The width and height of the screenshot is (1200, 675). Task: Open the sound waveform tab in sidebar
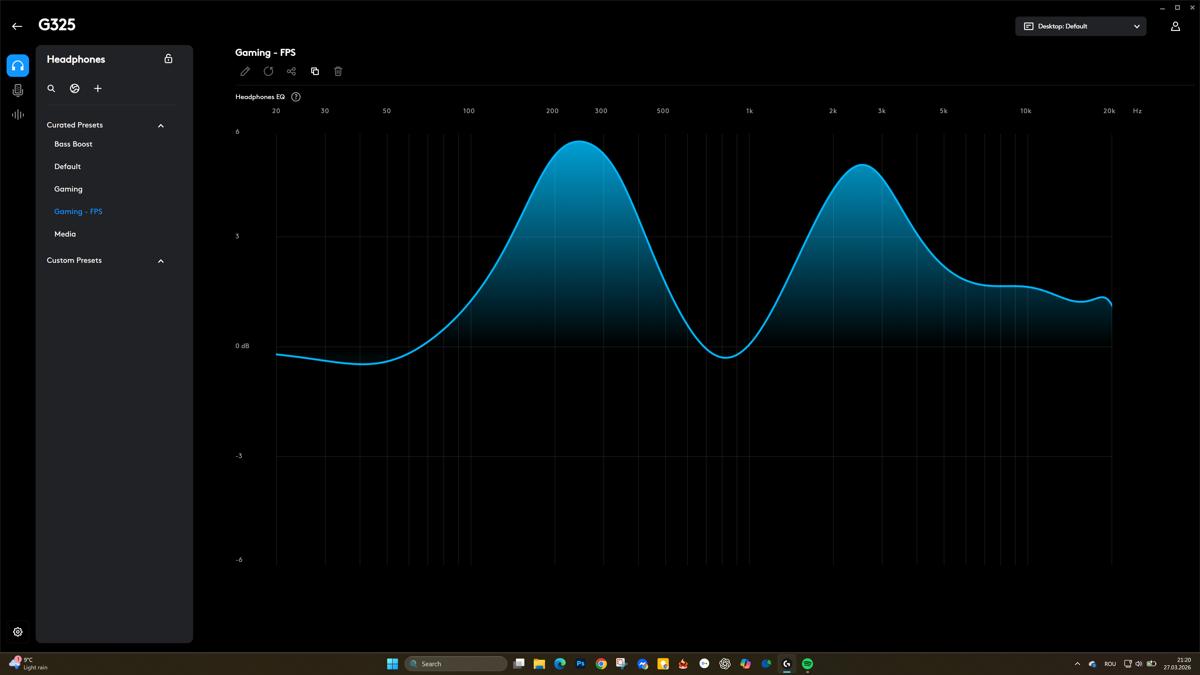click(x=18, y=115)
